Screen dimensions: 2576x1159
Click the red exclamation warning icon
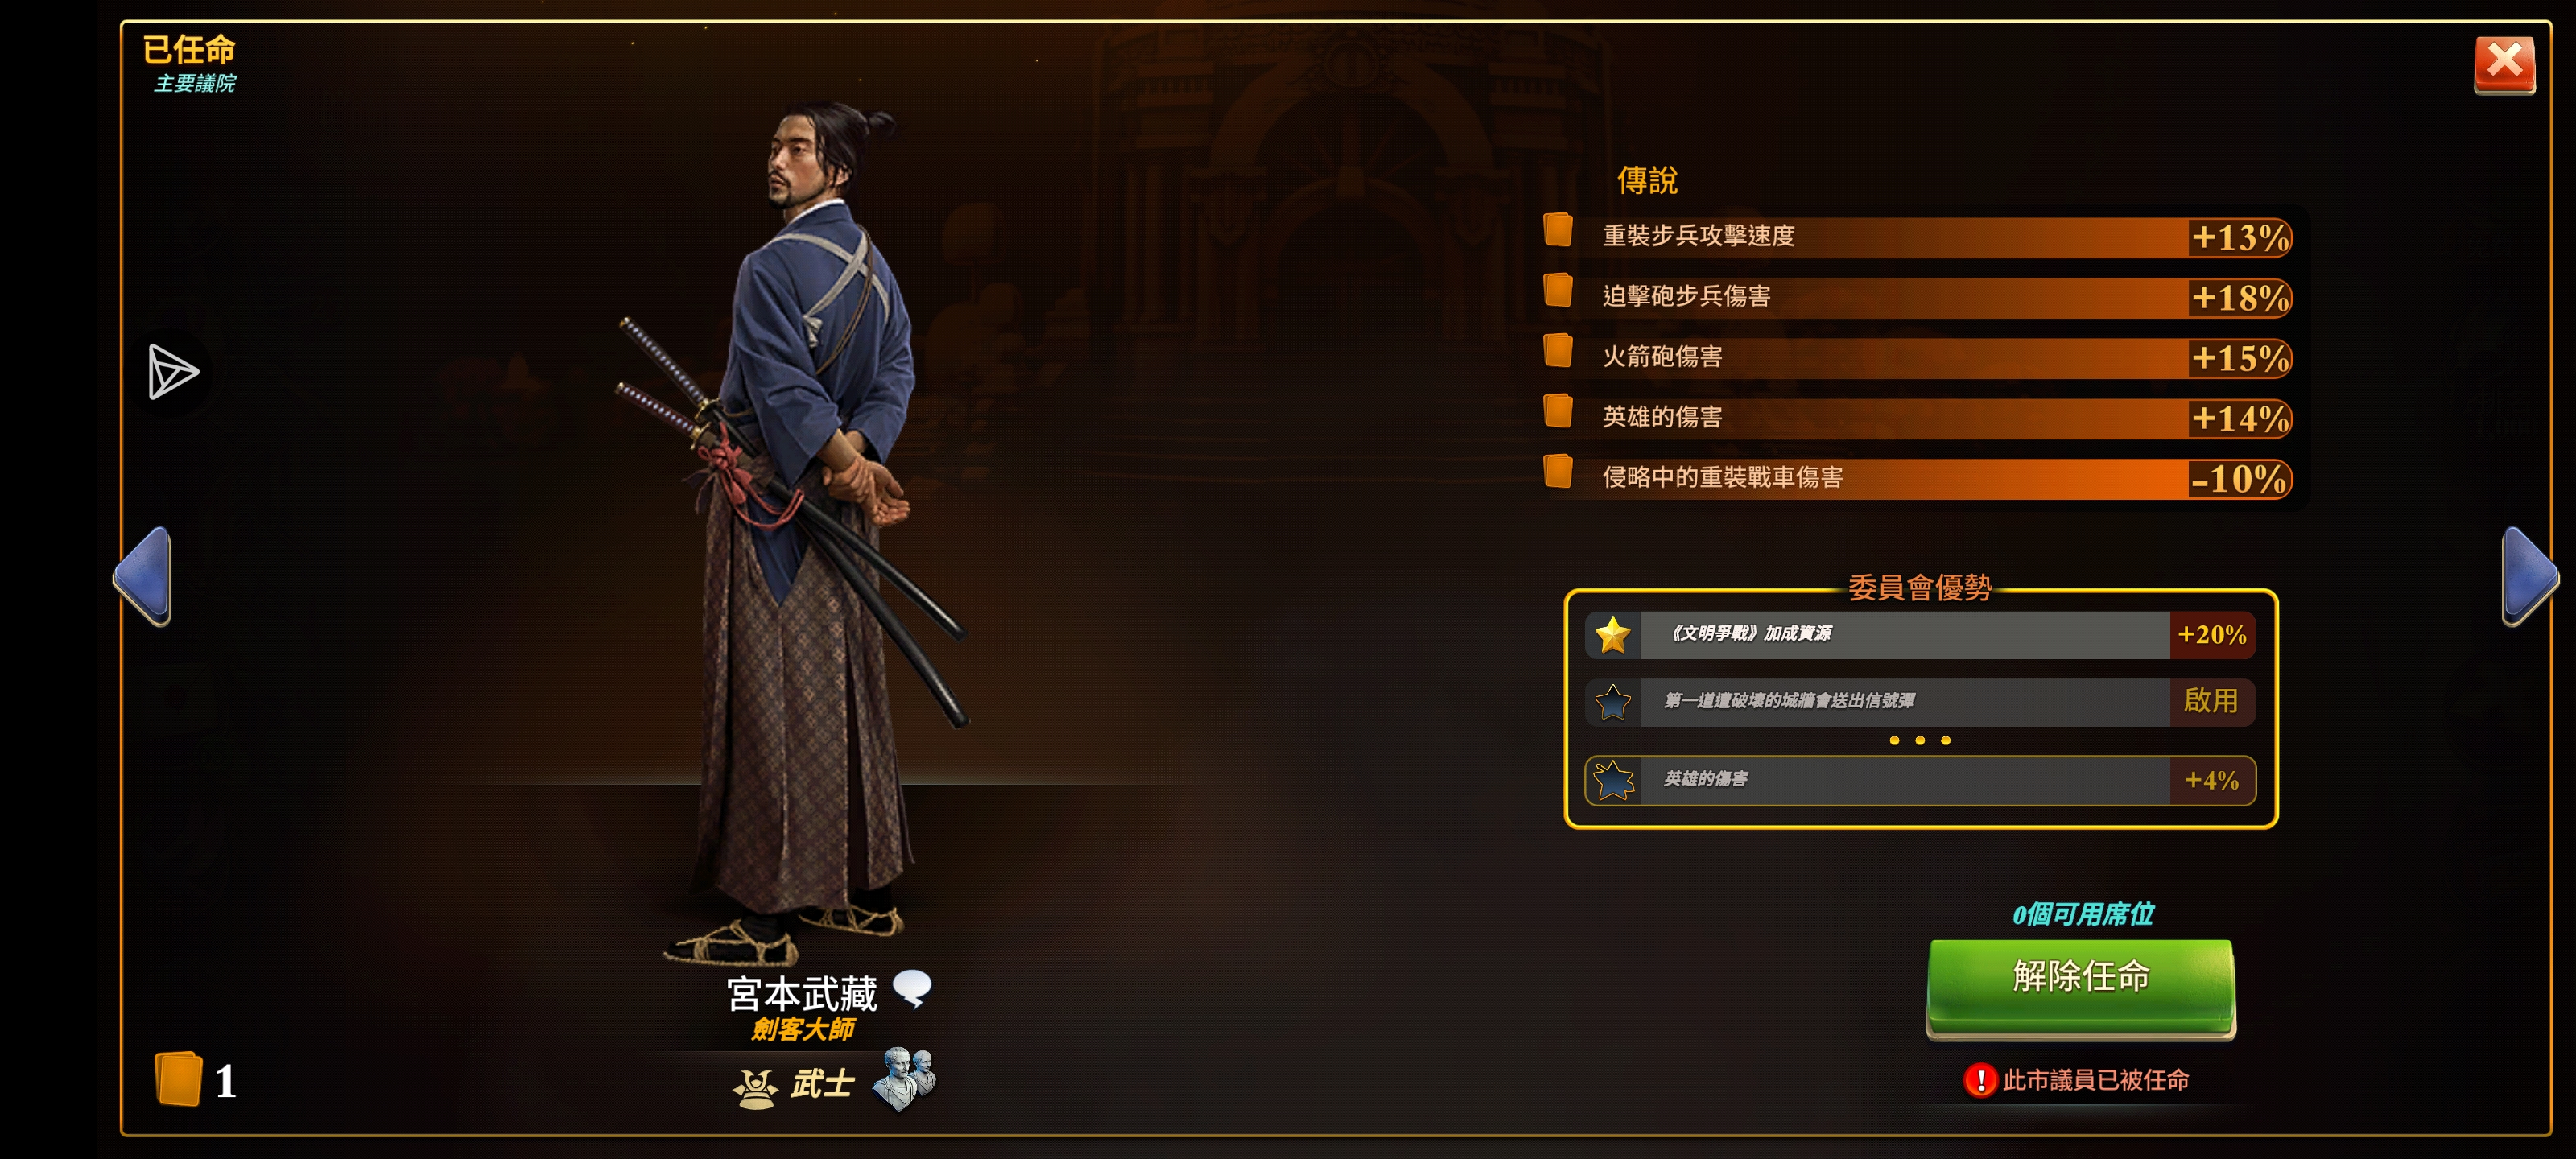[1979, 1080]
